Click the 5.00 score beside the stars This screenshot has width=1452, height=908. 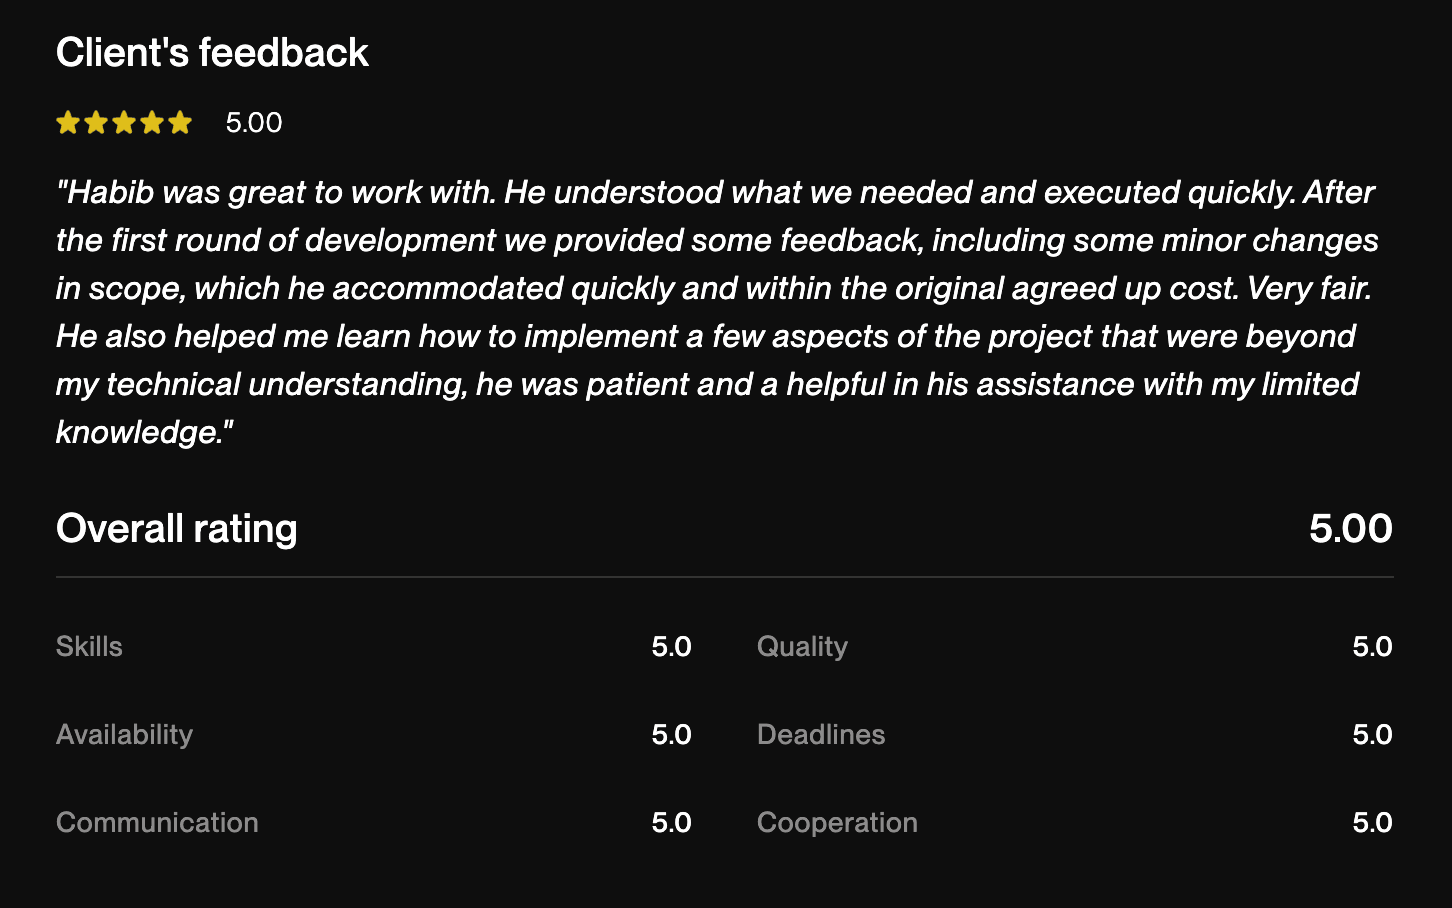coord(254,123)
